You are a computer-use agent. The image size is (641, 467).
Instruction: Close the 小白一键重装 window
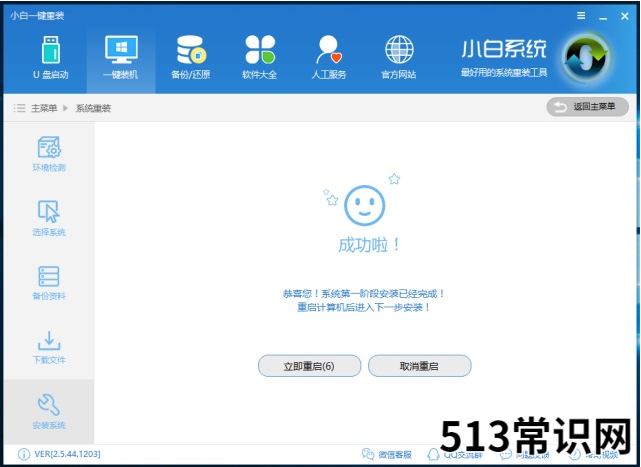point(625,16)
